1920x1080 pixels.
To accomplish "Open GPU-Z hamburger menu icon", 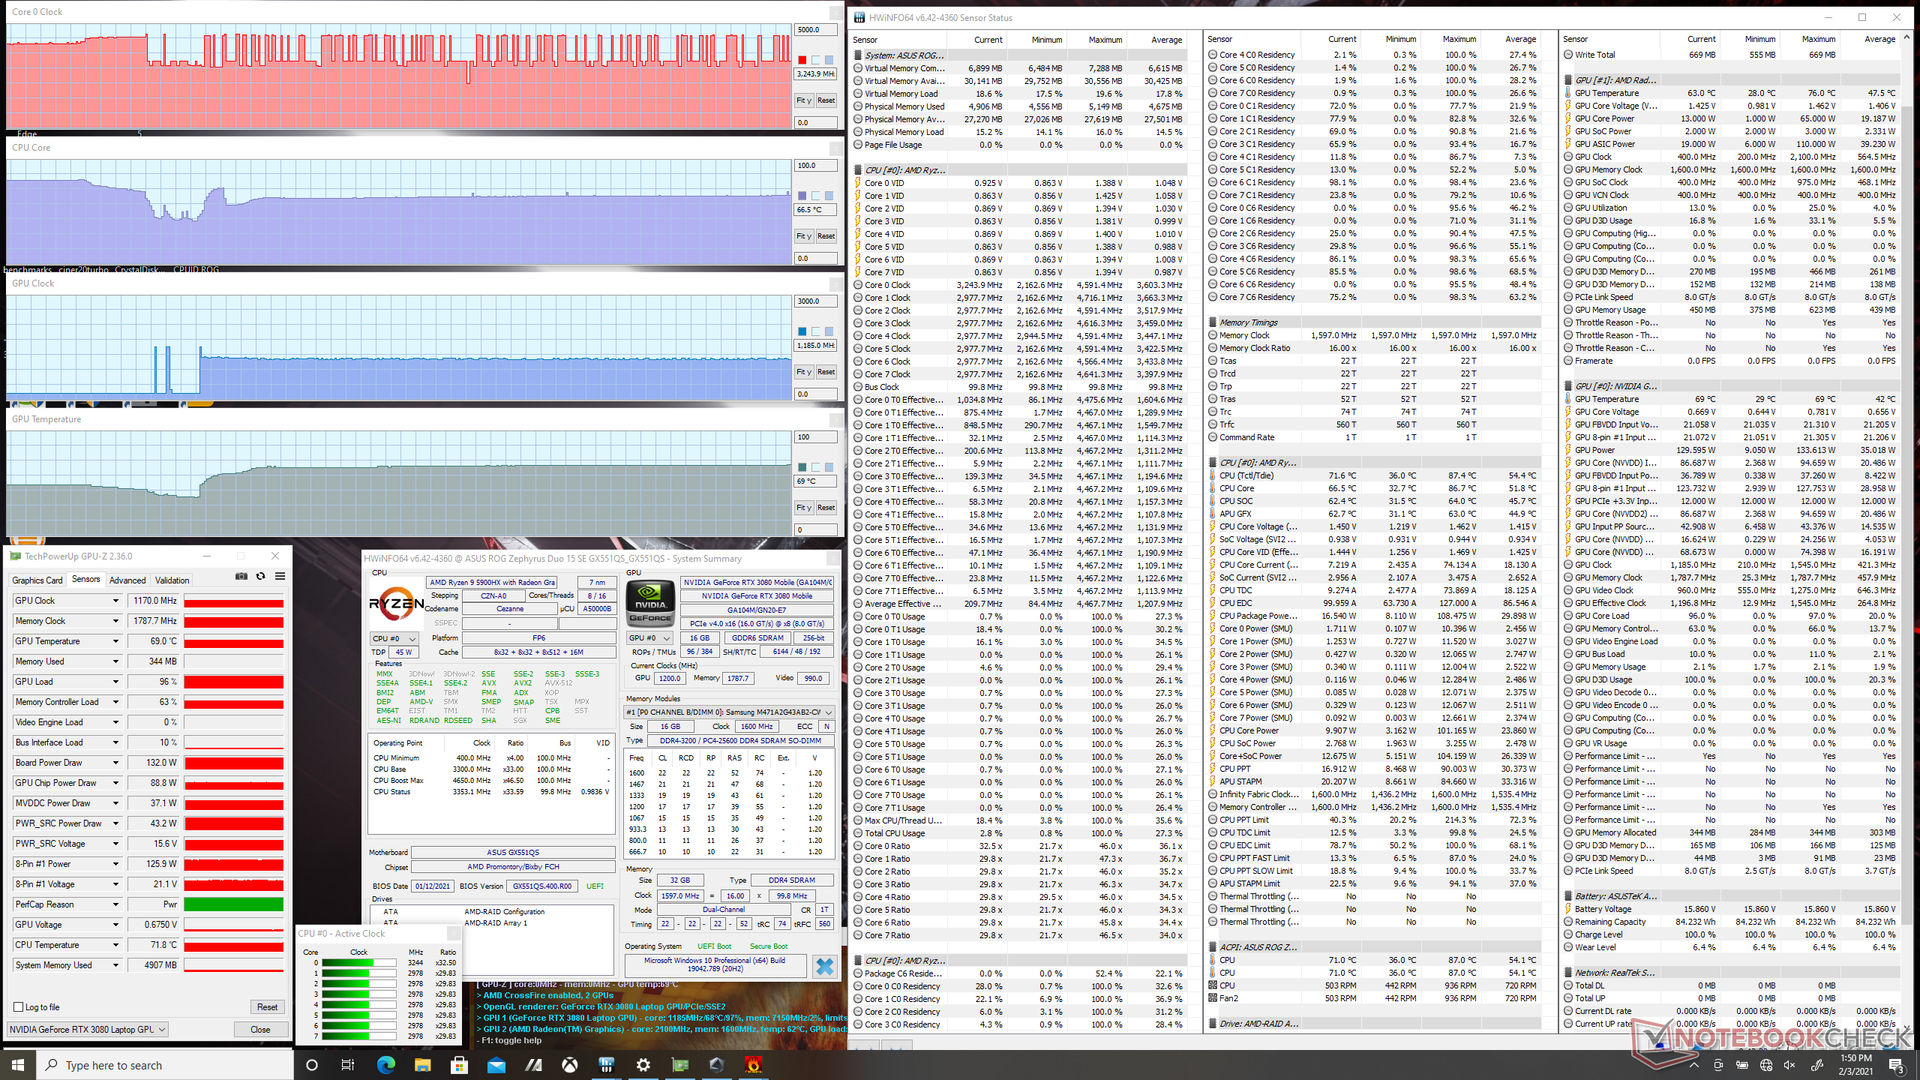I will [280, 576].
